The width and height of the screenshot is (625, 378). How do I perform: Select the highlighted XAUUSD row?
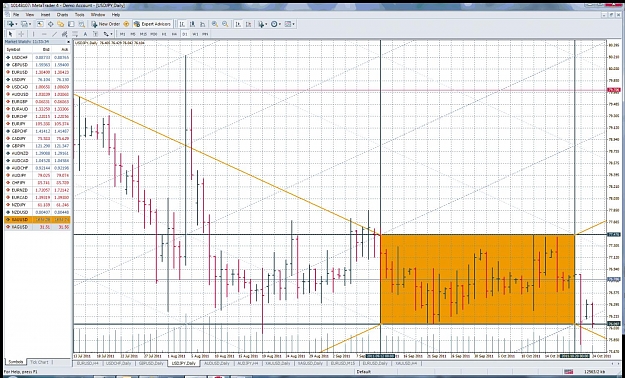point(37,220)
